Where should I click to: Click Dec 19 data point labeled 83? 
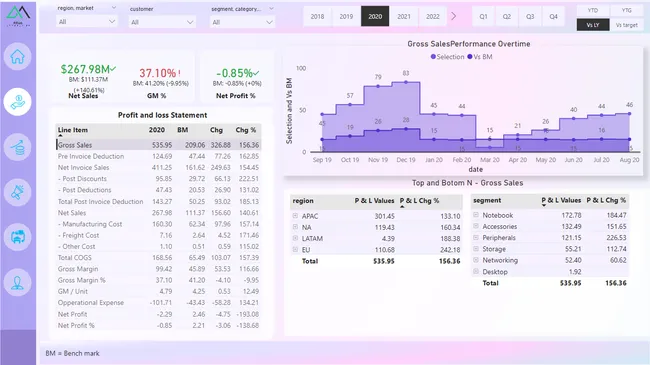[x=406, y=82]
